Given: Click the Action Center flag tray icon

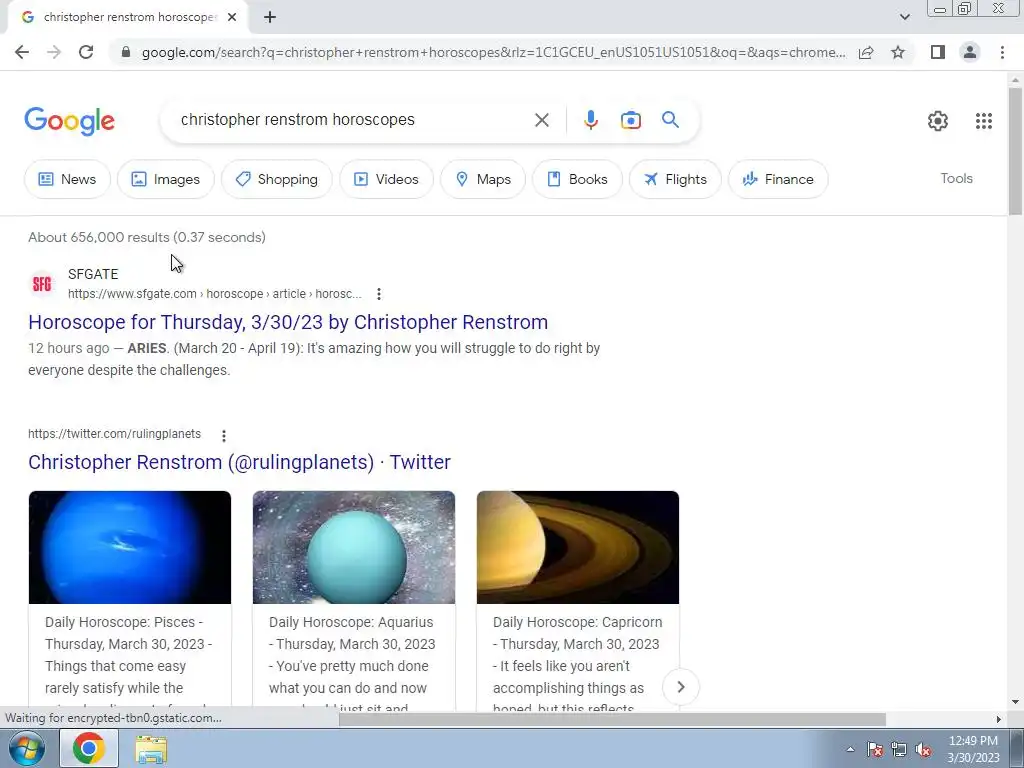Looking at the screenshot, I should point(874,750).
